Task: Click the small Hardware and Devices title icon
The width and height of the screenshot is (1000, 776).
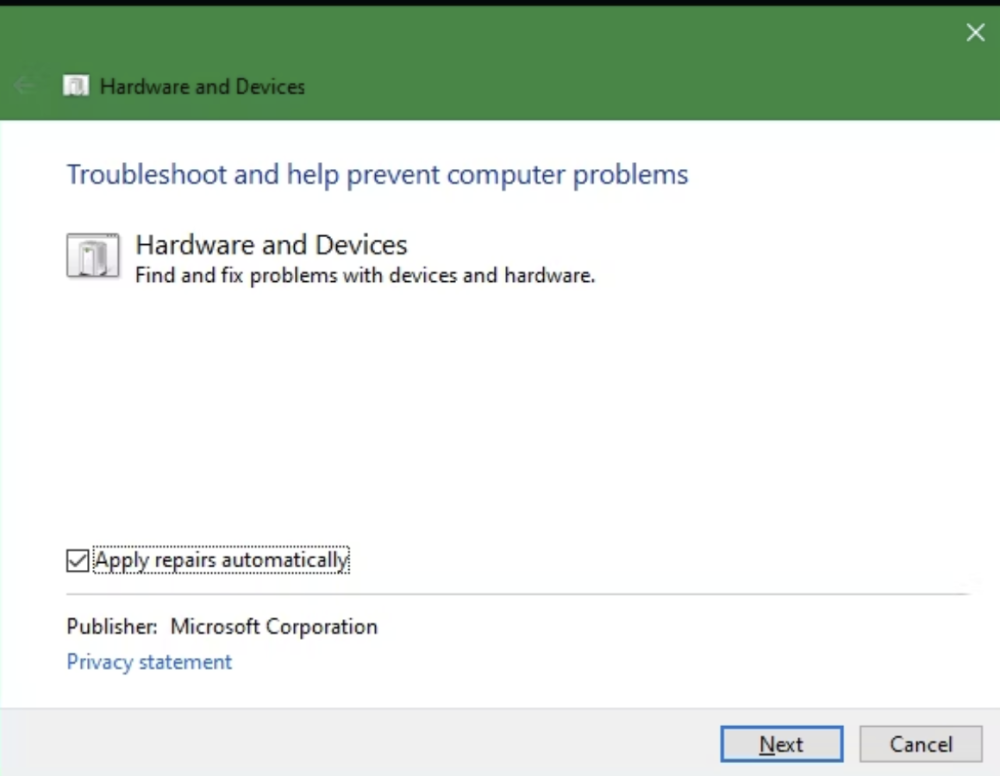Action: click(76, 86)
